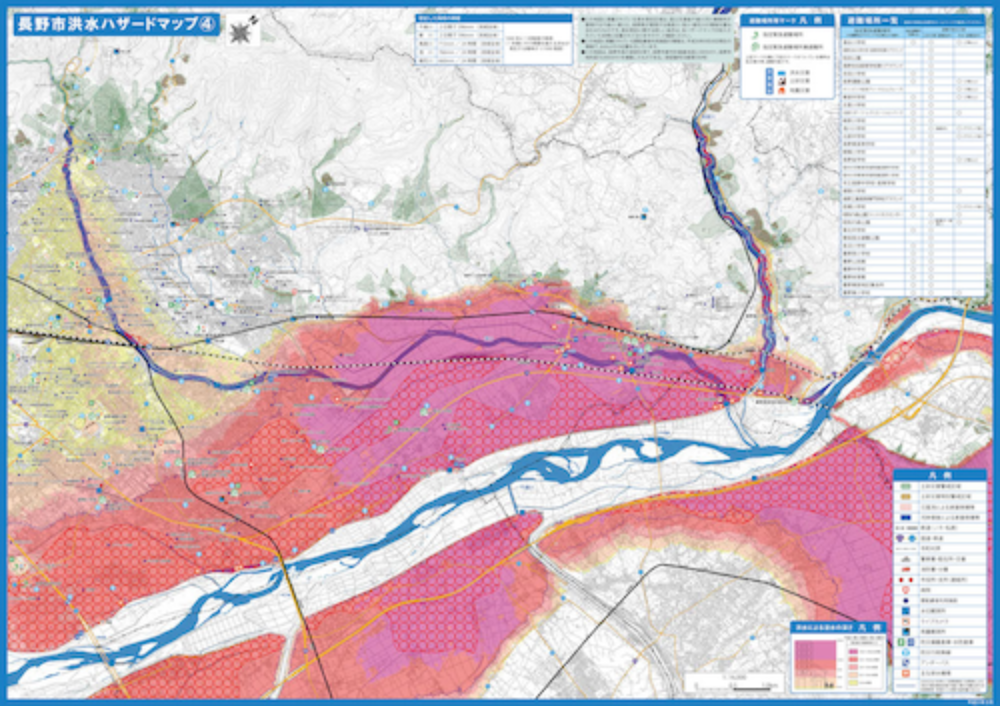The image size is (1000, 706).
Task: Click the compass rose north indicator
Action: point(242,31)
